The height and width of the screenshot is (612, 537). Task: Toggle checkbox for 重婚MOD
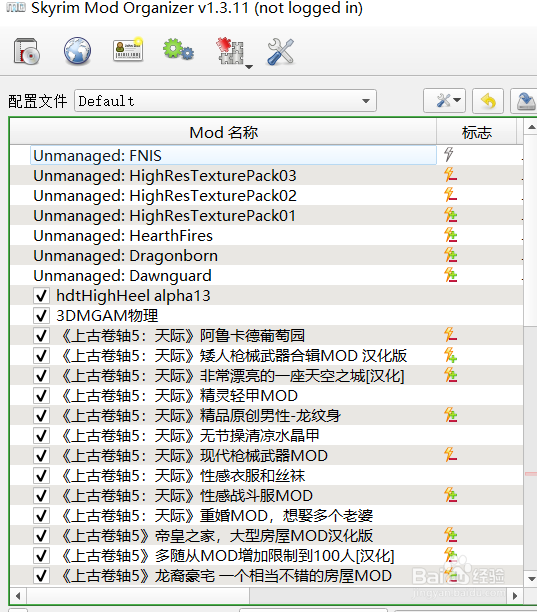click(x=41, y=516)
